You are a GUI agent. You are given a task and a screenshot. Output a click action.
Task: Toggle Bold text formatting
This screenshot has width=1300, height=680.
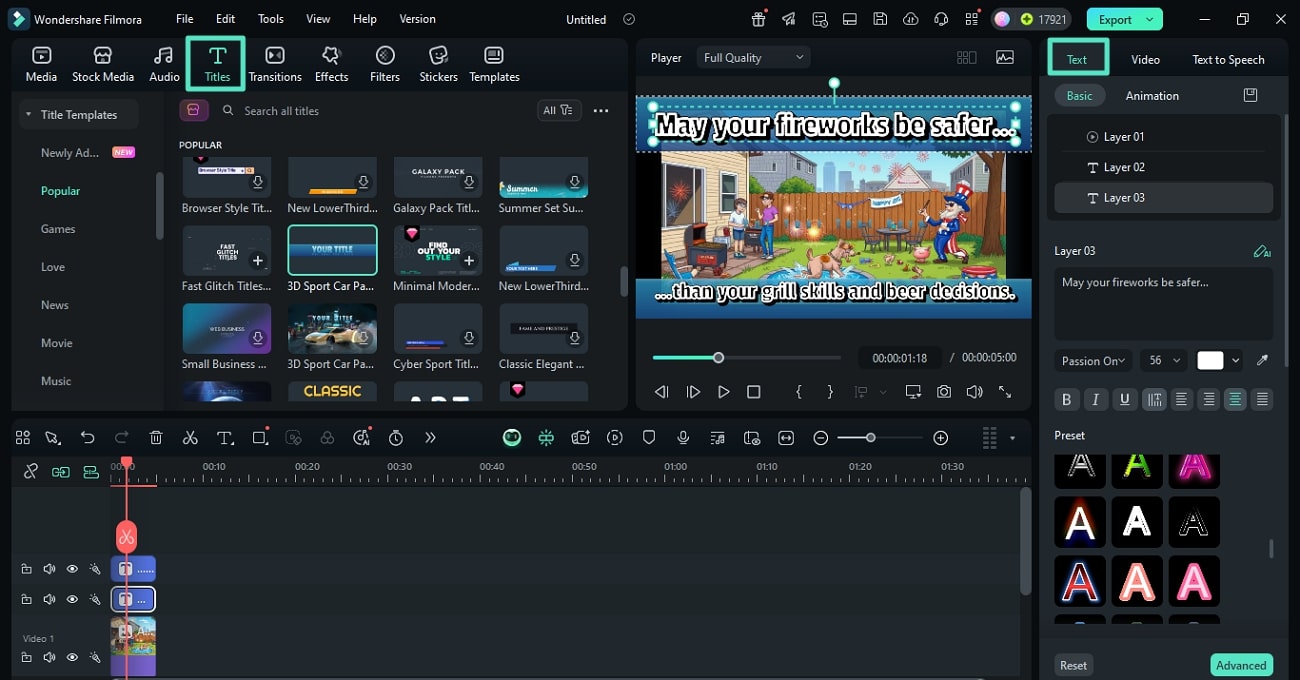[x=1066, y=399]
